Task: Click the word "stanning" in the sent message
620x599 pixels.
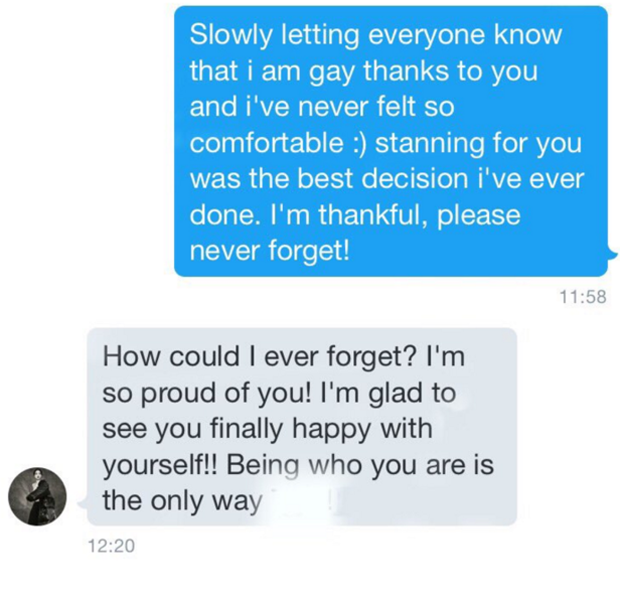Action: [x=429, y=144]
